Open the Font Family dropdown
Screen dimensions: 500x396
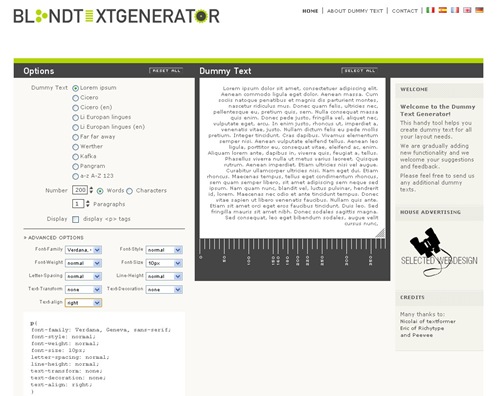click(83, 250)
